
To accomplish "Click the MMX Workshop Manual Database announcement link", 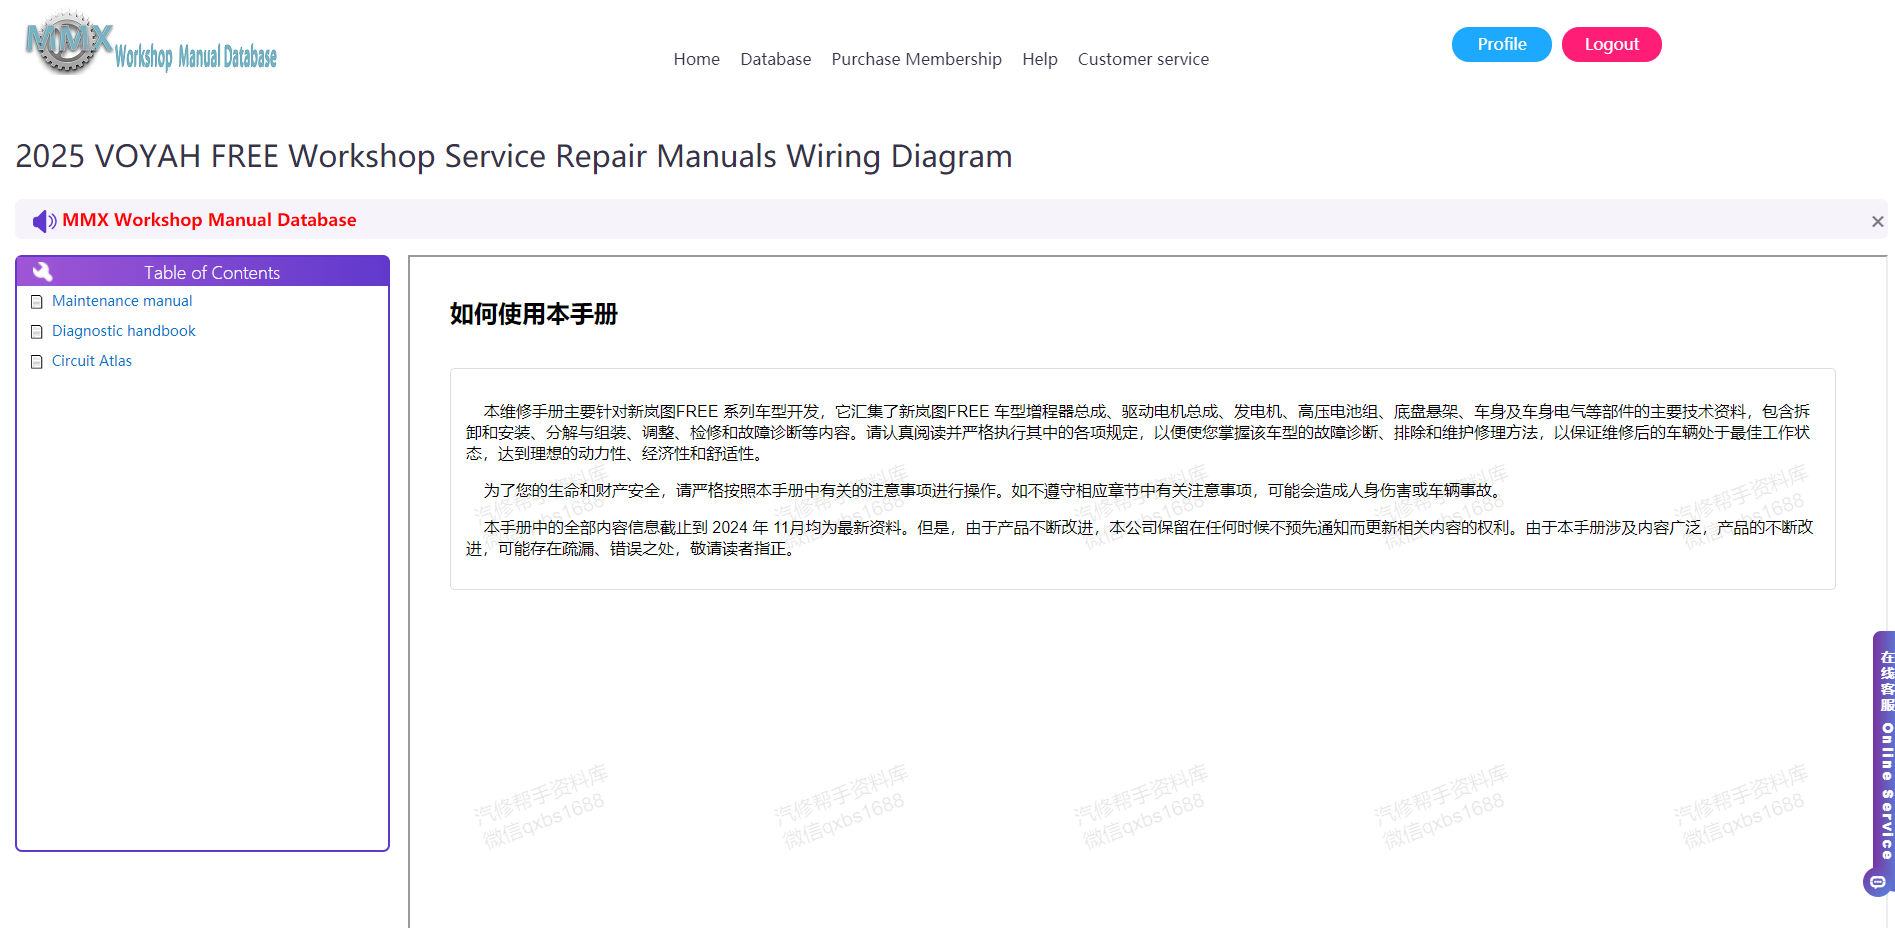I will [209, 220].
